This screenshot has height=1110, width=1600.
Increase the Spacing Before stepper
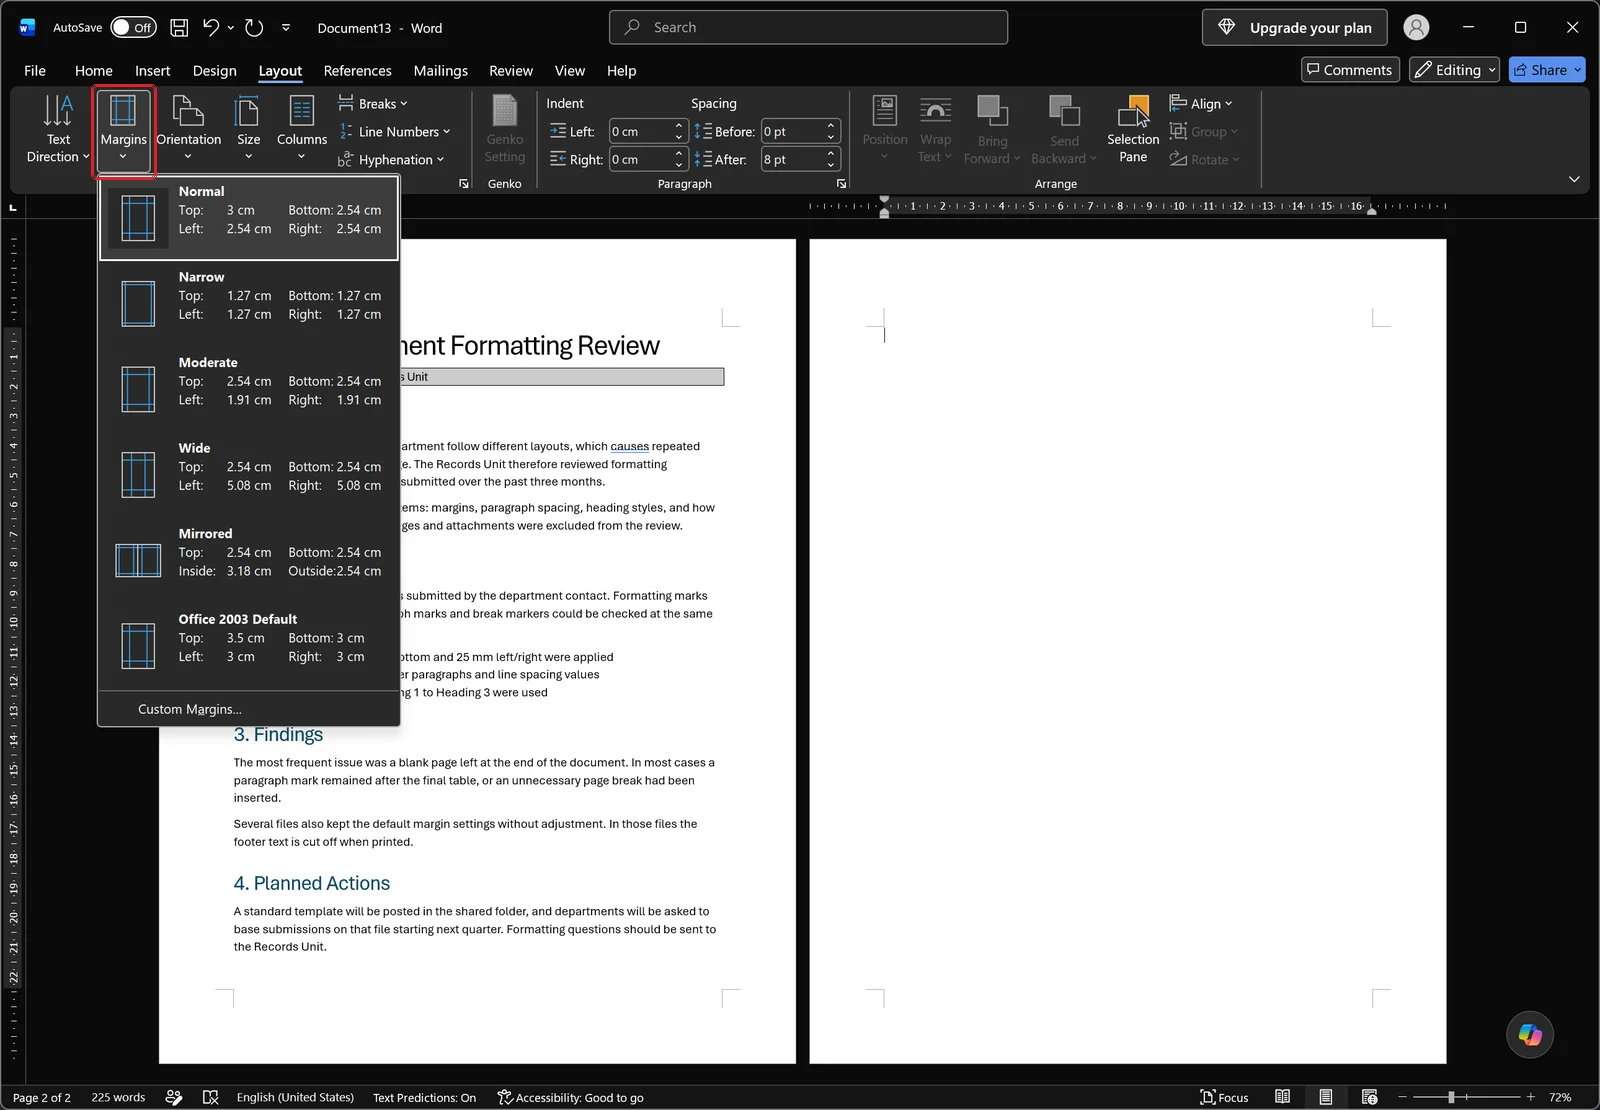coord(830,126)
